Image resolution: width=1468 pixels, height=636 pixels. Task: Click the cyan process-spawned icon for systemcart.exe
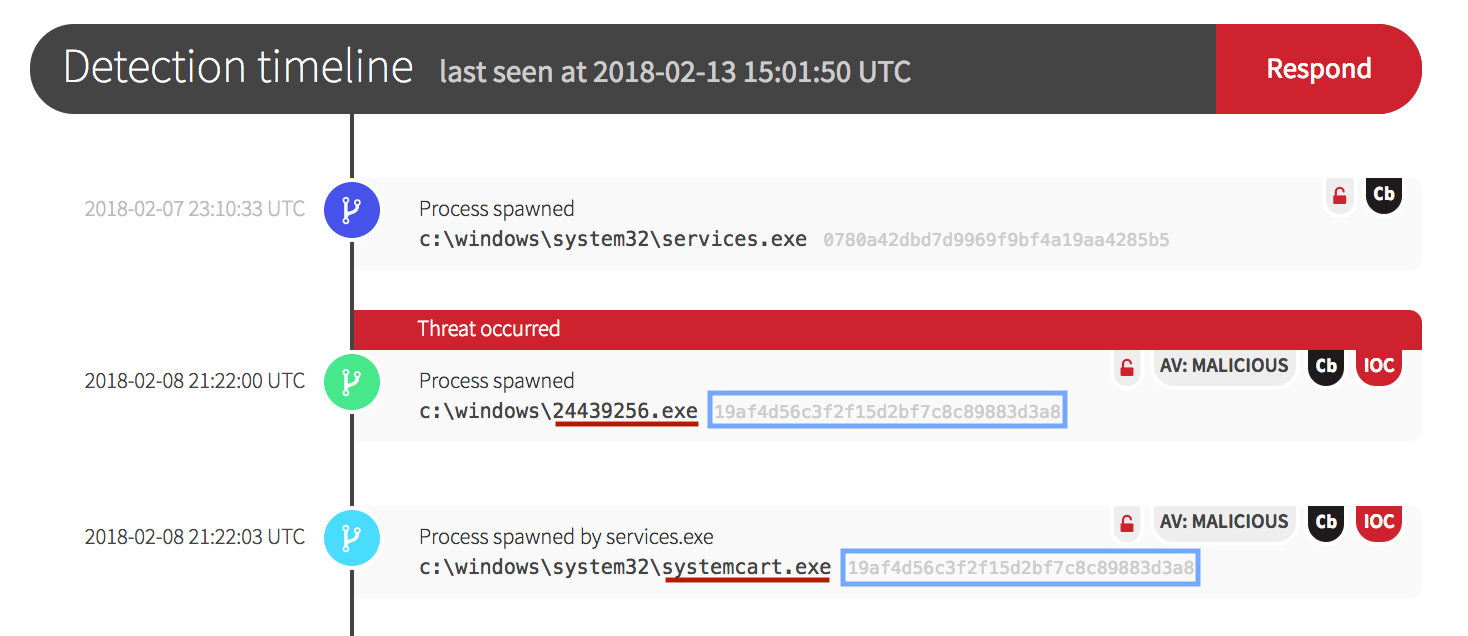(352, 538)
